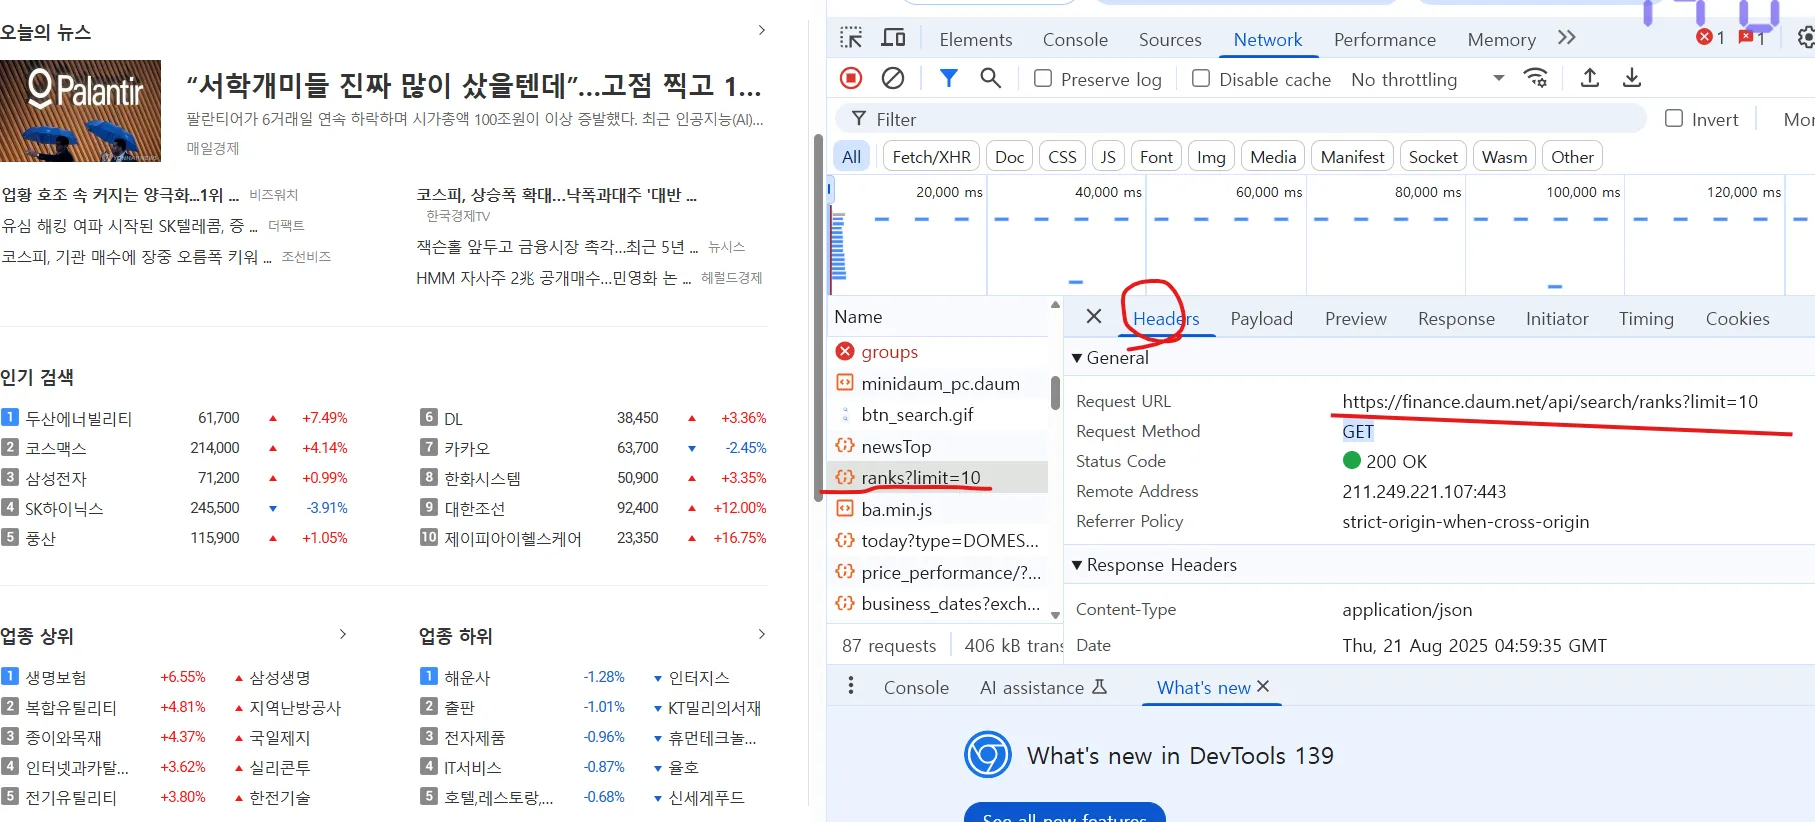Switch to the Elements panel

[975, 39]
